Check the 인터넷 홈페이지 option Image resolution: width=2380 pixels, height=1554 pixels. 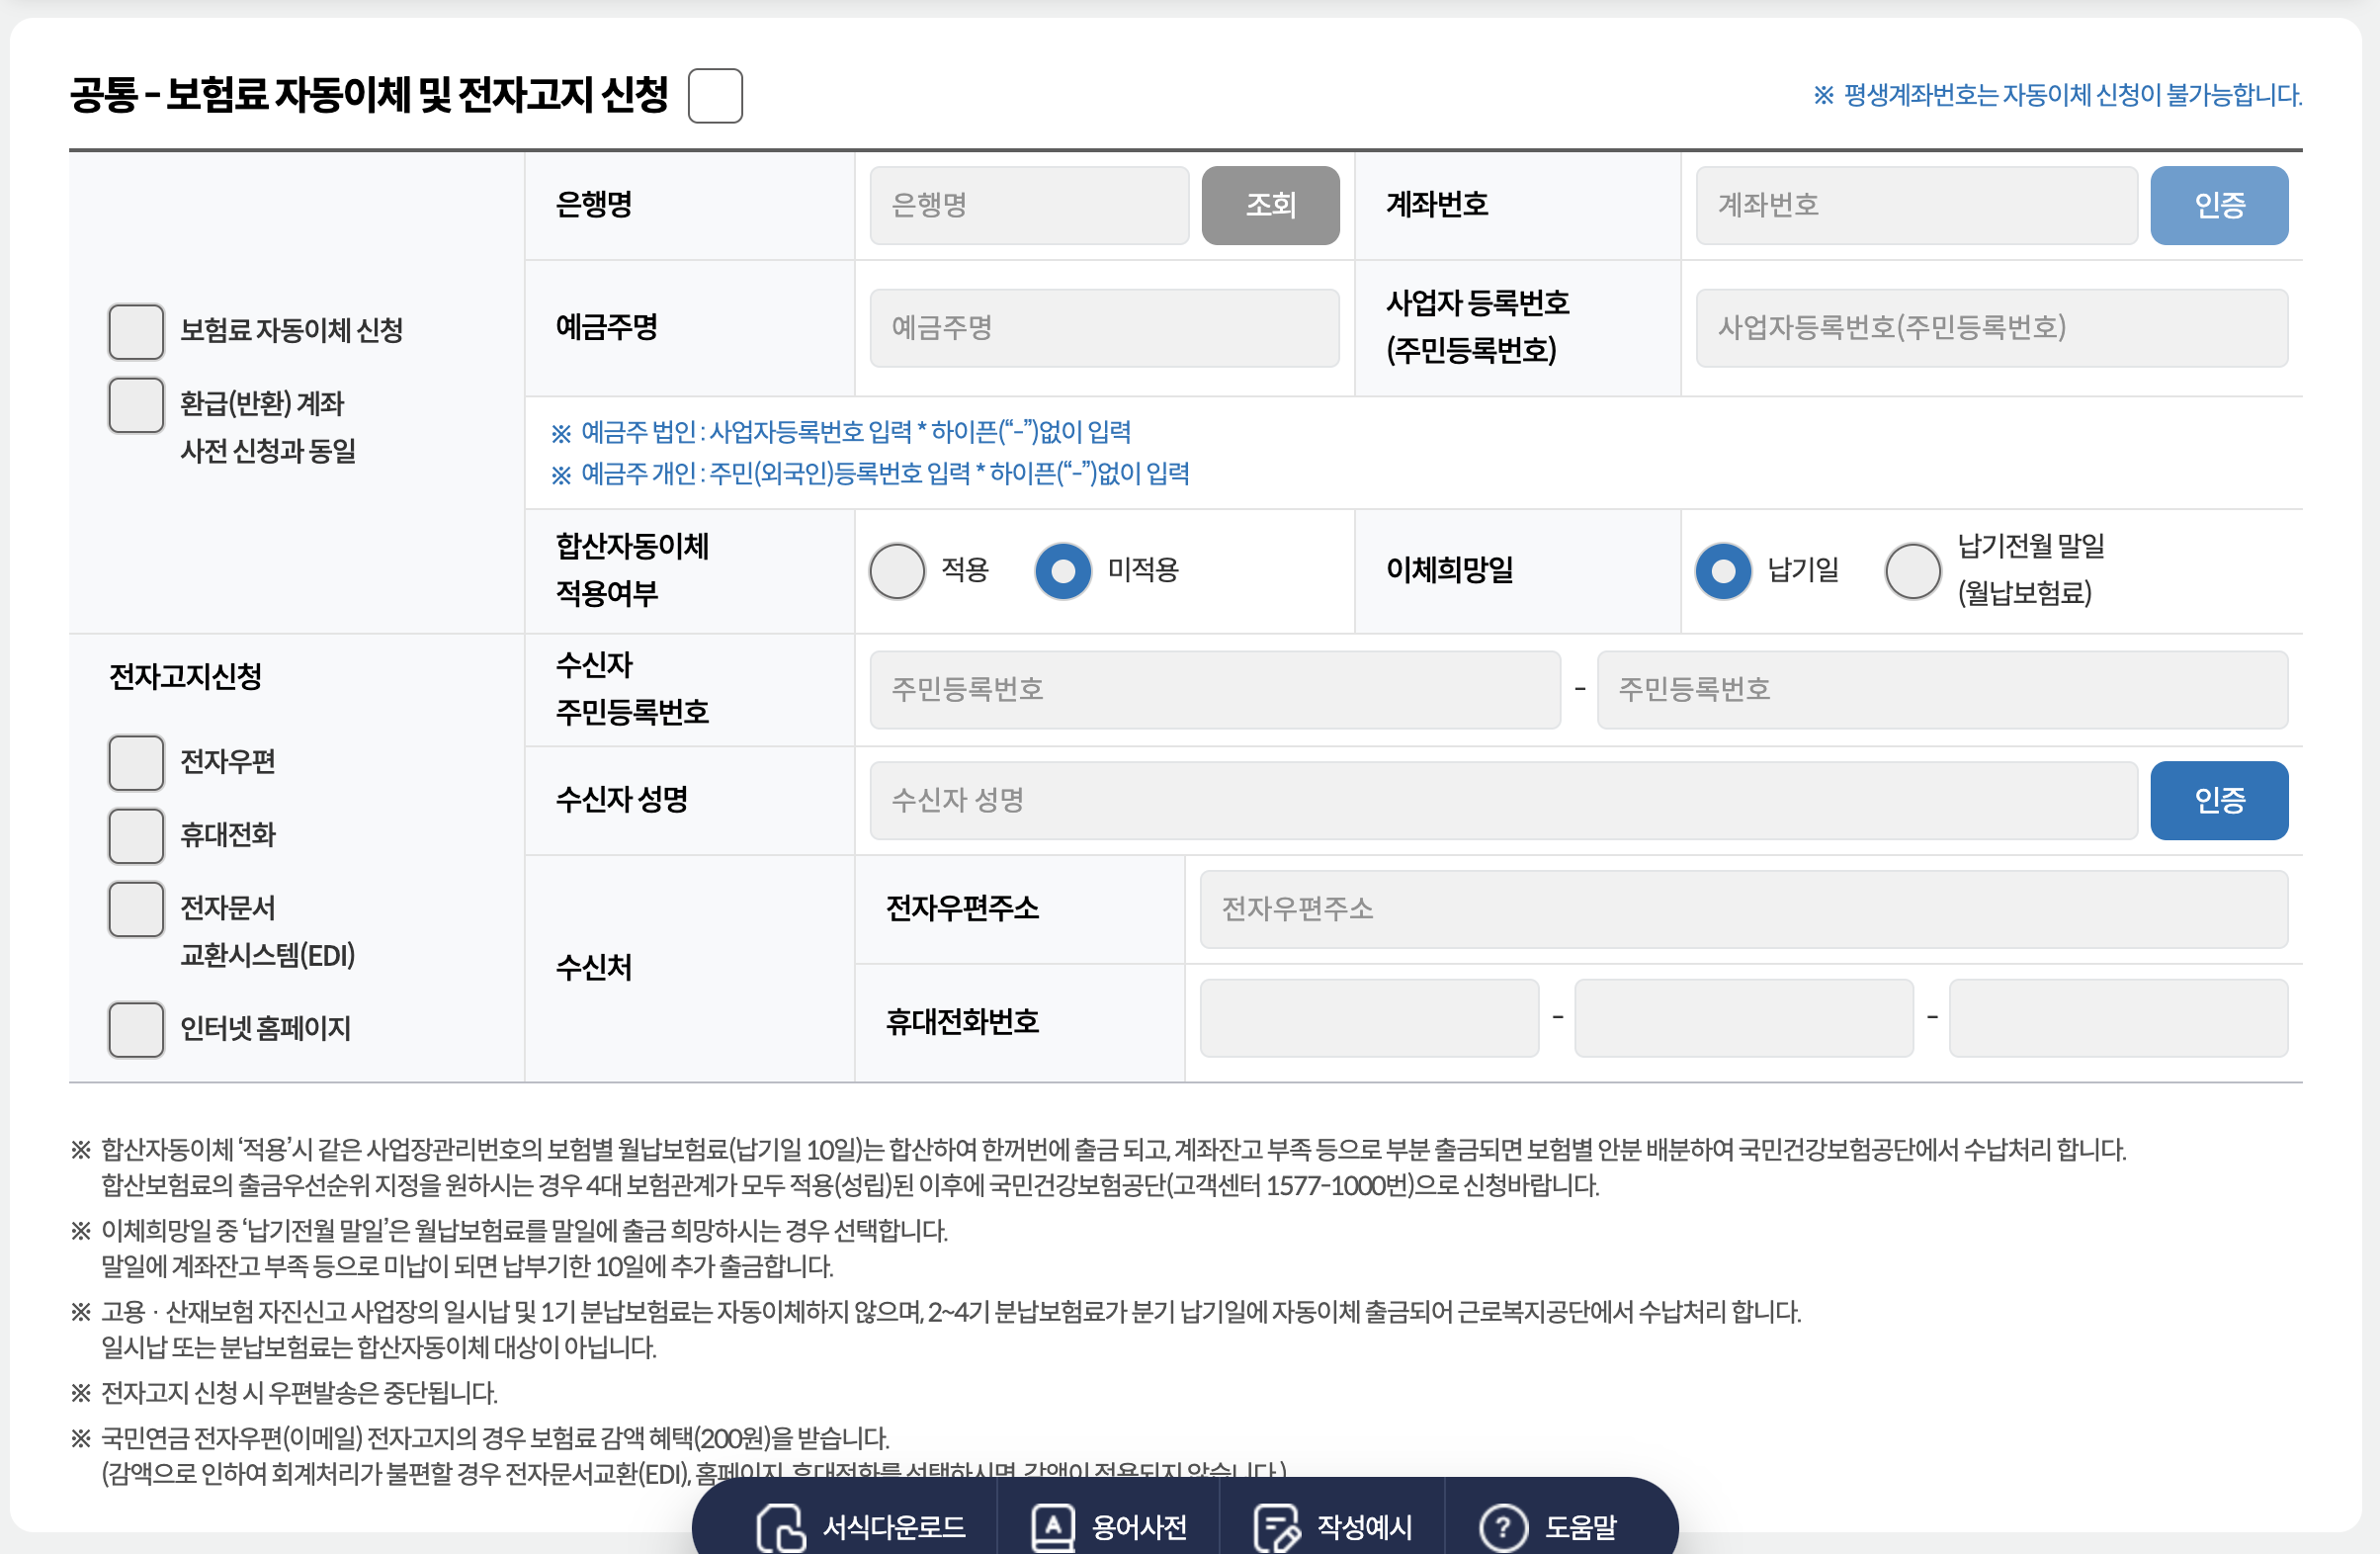(x=136, y=1029)
